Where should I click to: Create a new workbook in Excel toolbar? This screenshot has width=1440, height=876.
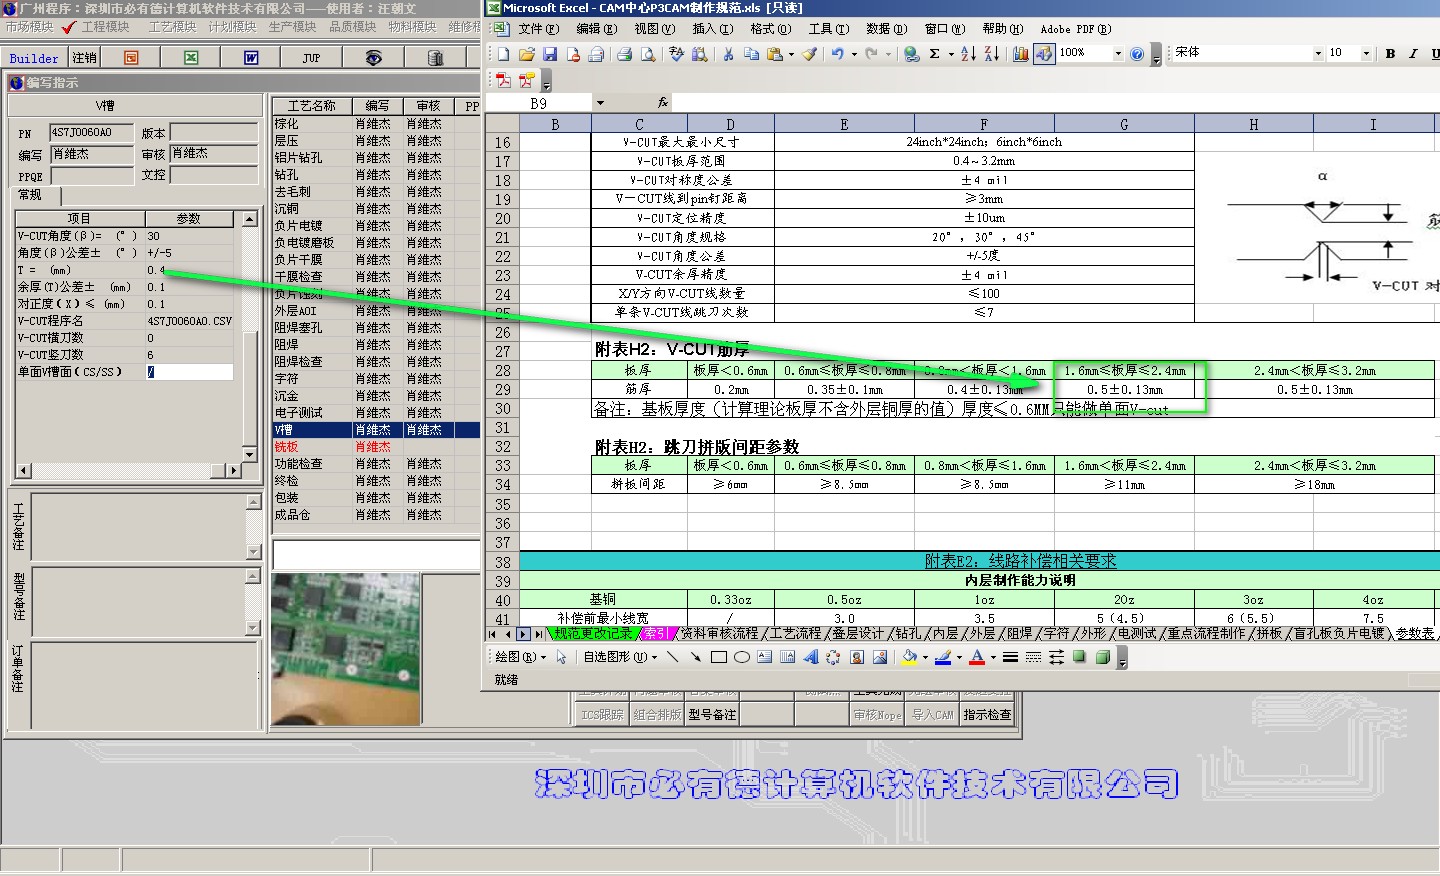[x=504, y=54]
